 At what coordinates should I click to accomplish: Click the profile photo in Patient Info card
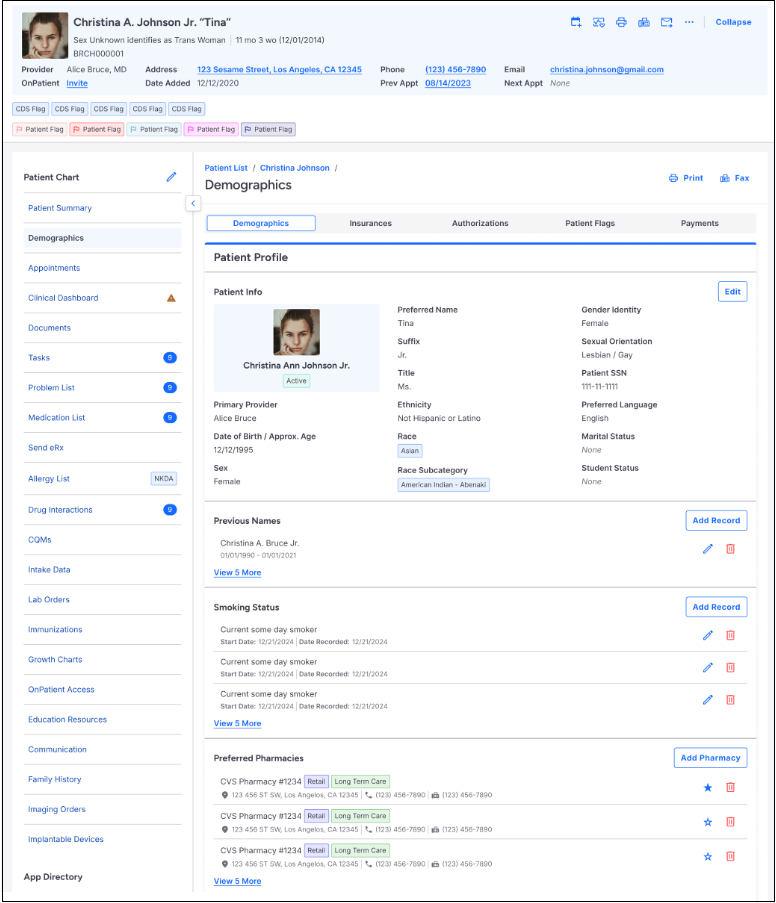[x=296, y=332]
